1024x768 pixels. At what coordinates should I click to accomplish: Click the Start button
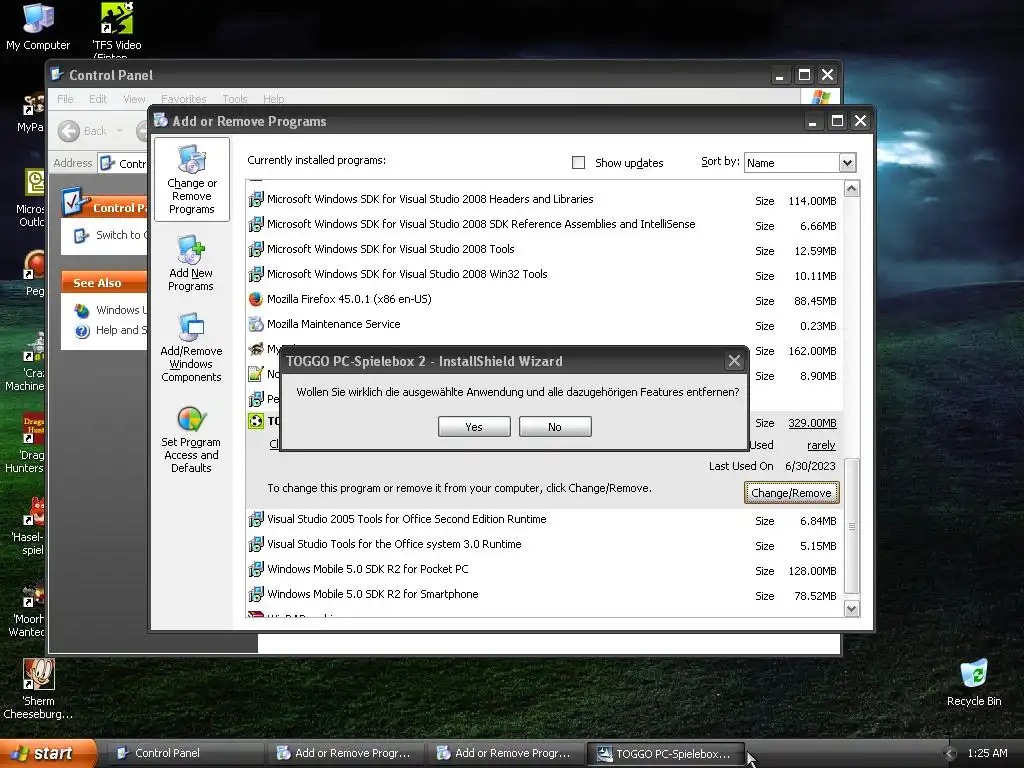[48, 753]
